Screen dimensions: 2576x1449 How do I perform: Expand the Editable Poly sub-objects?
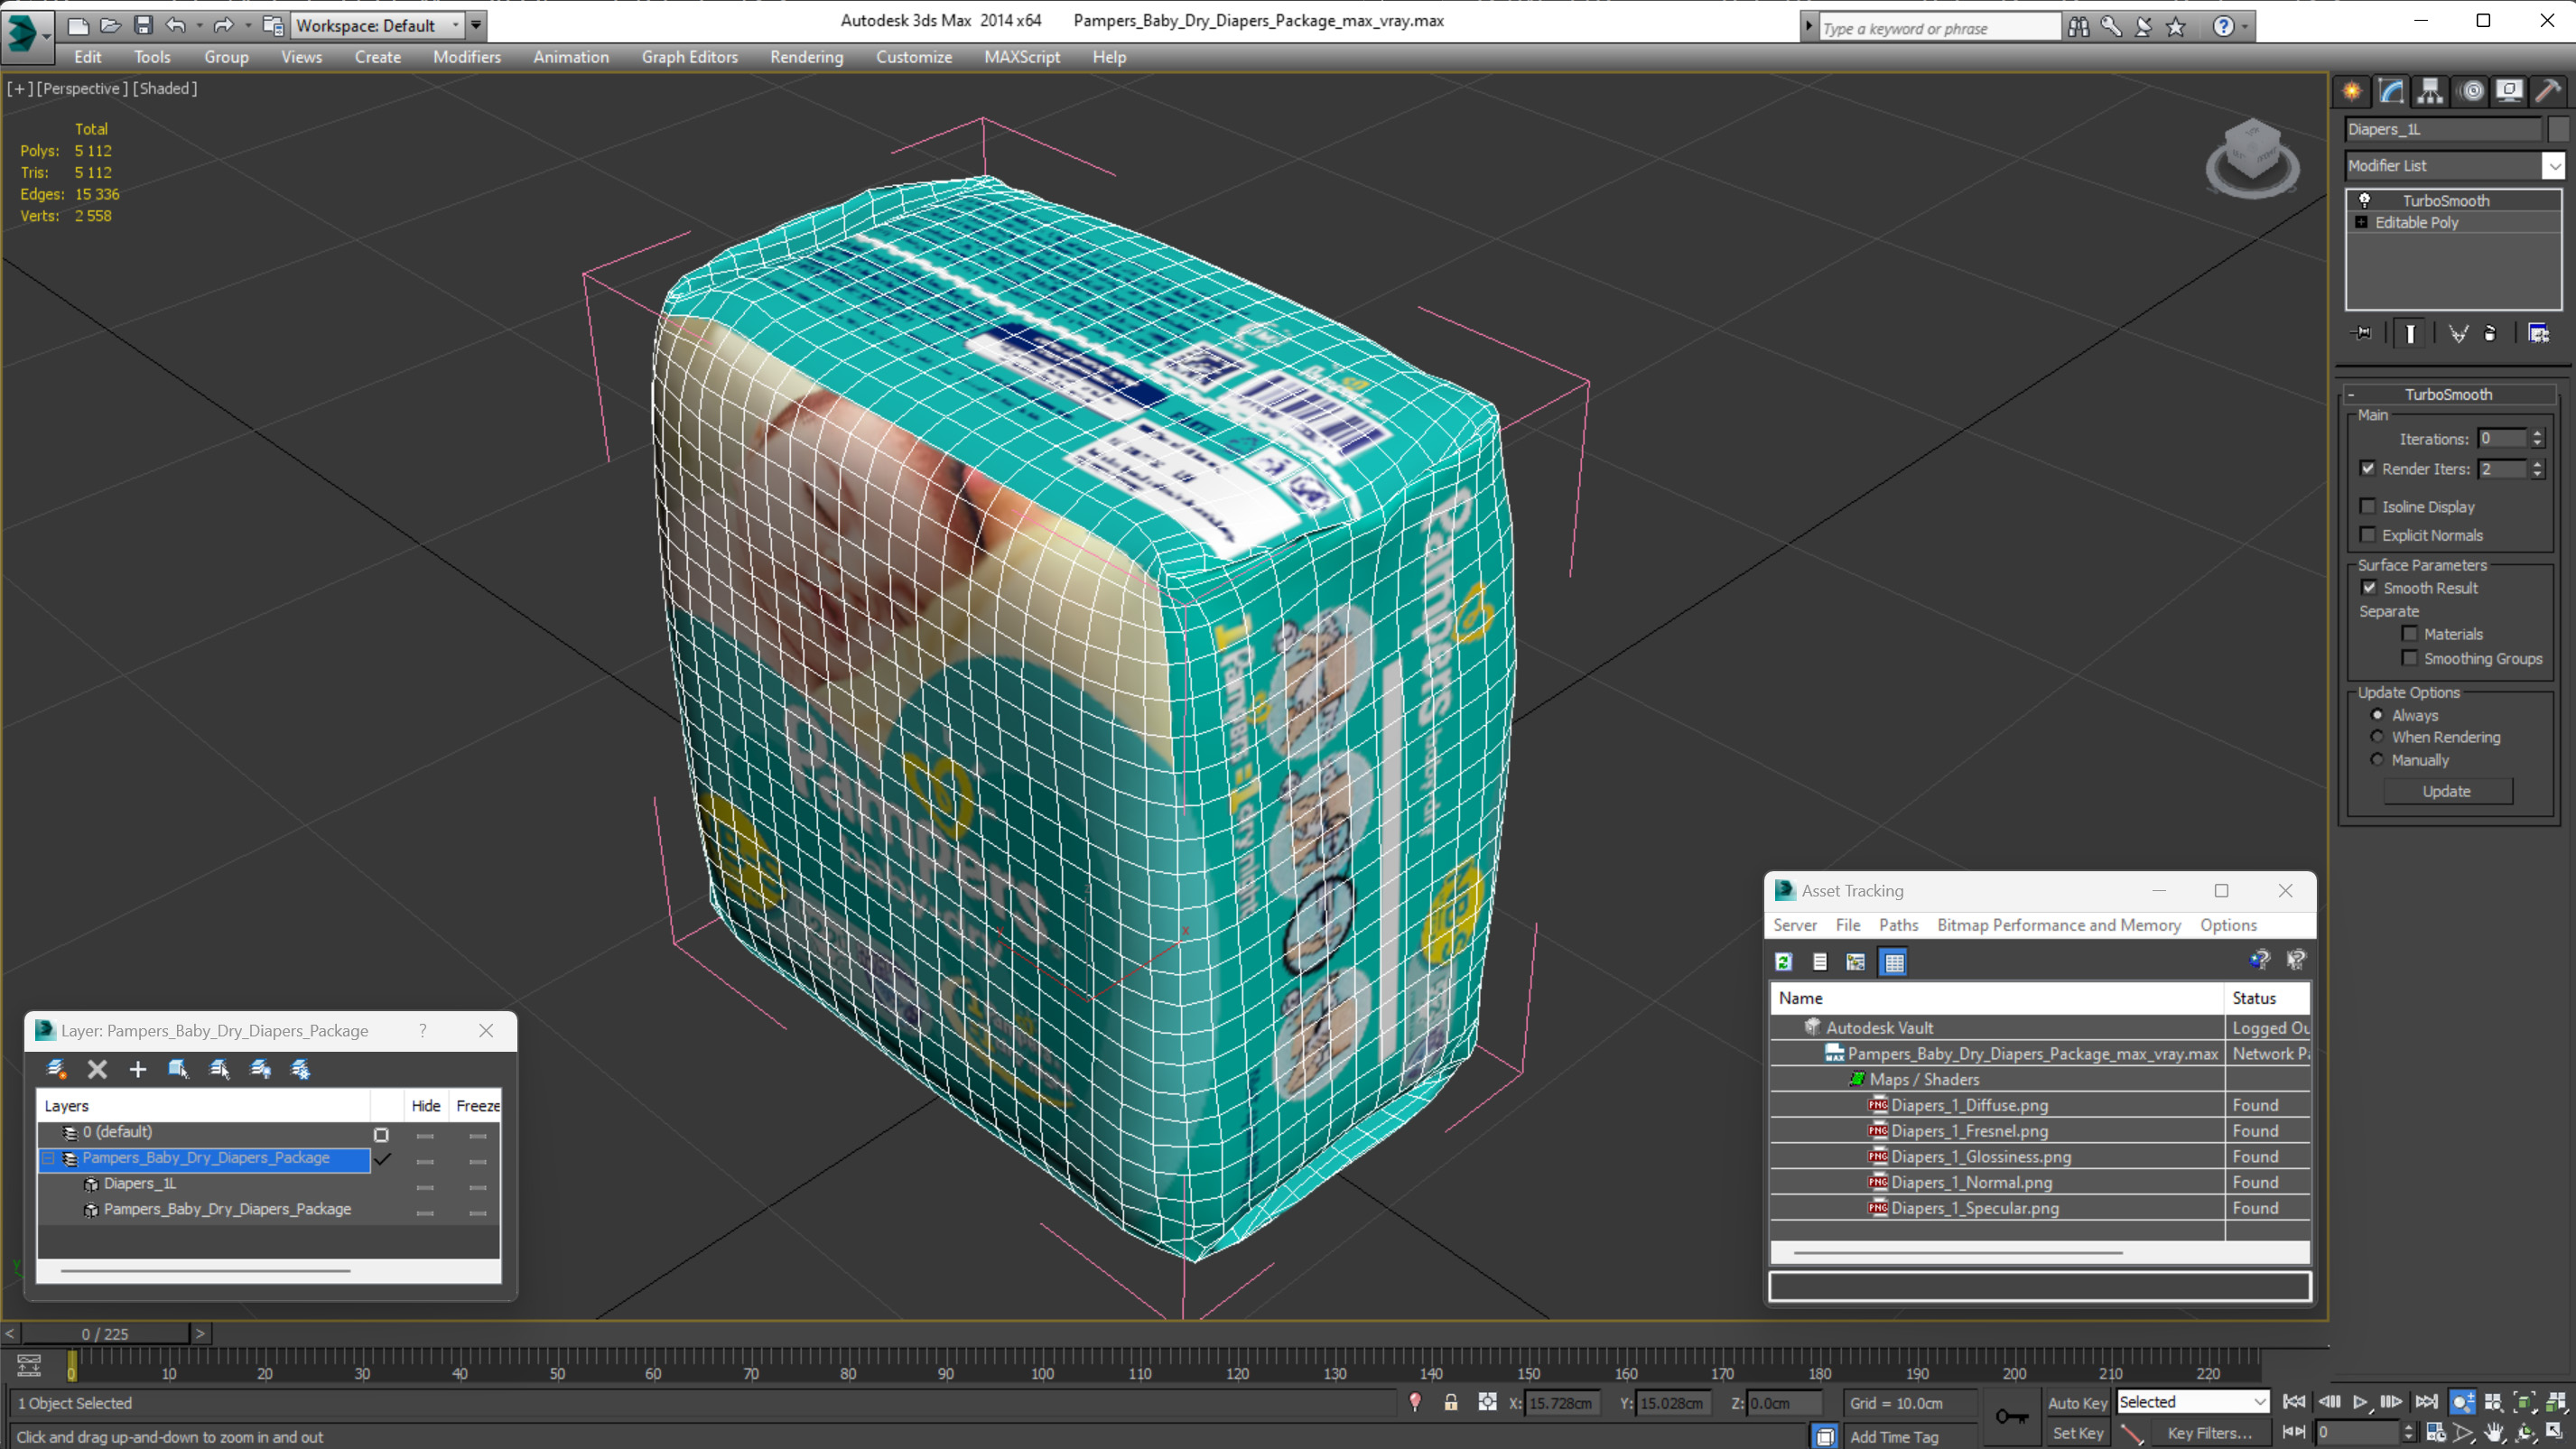coord(2362,222)
